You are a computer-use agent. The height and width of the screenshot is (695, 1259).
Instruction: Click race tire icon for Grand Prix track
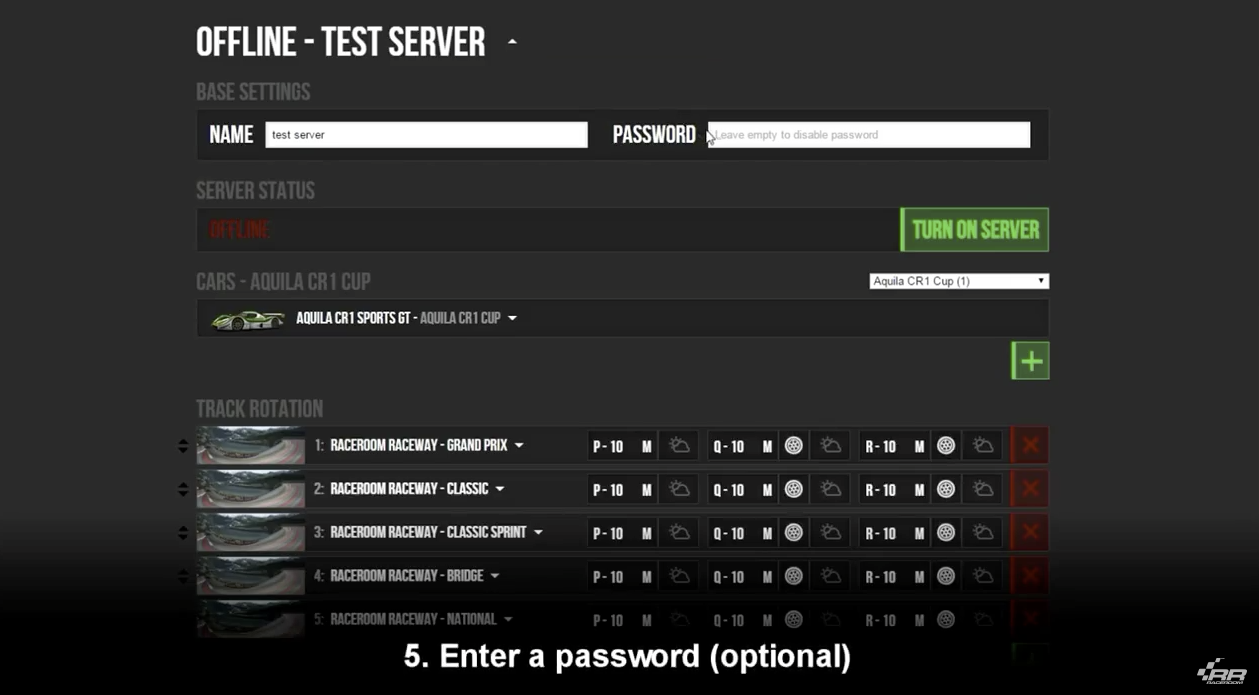[945, 446]
